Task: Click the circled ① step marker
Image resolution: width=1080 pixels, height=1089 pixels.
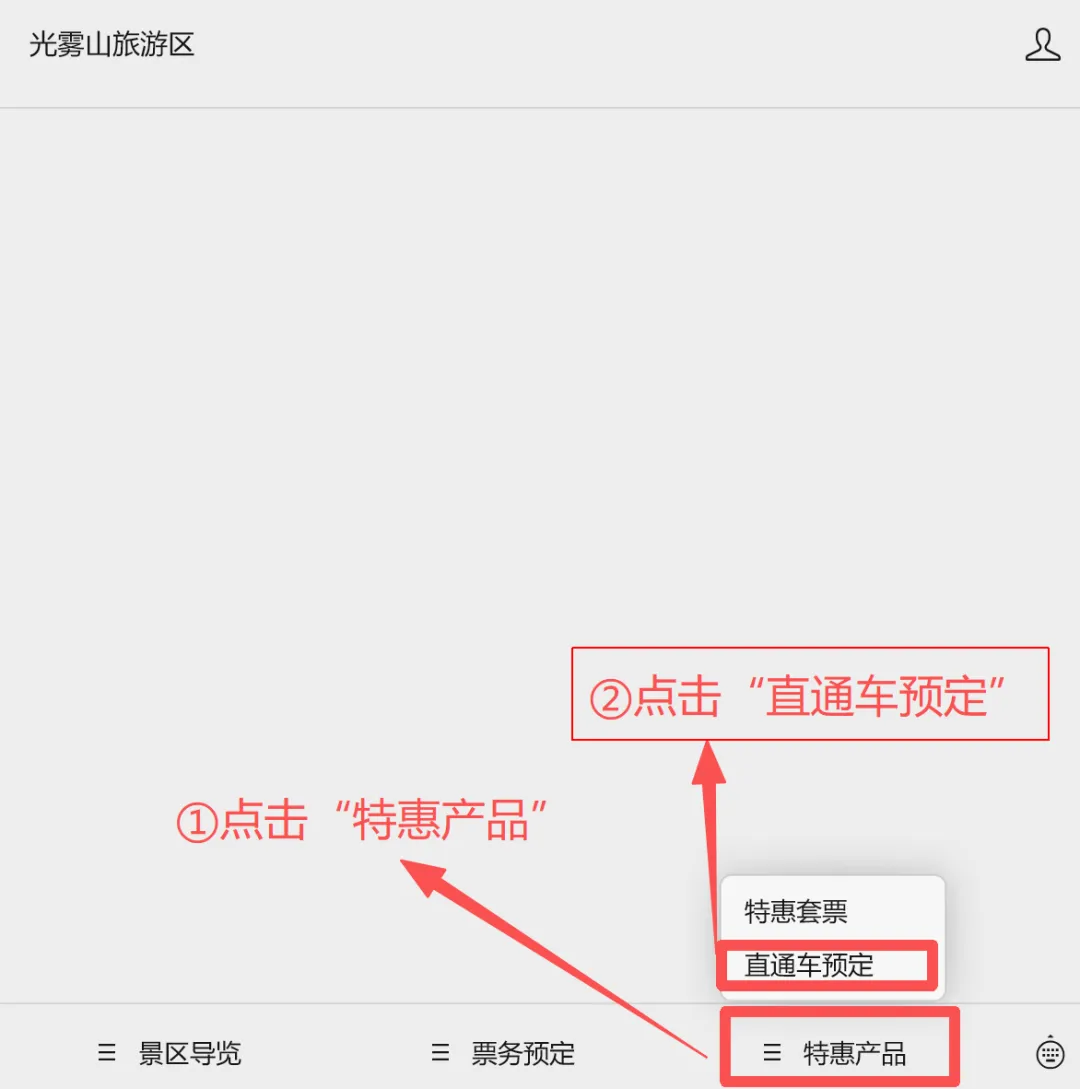Action: pyautogui.click(x=197, y=823)
